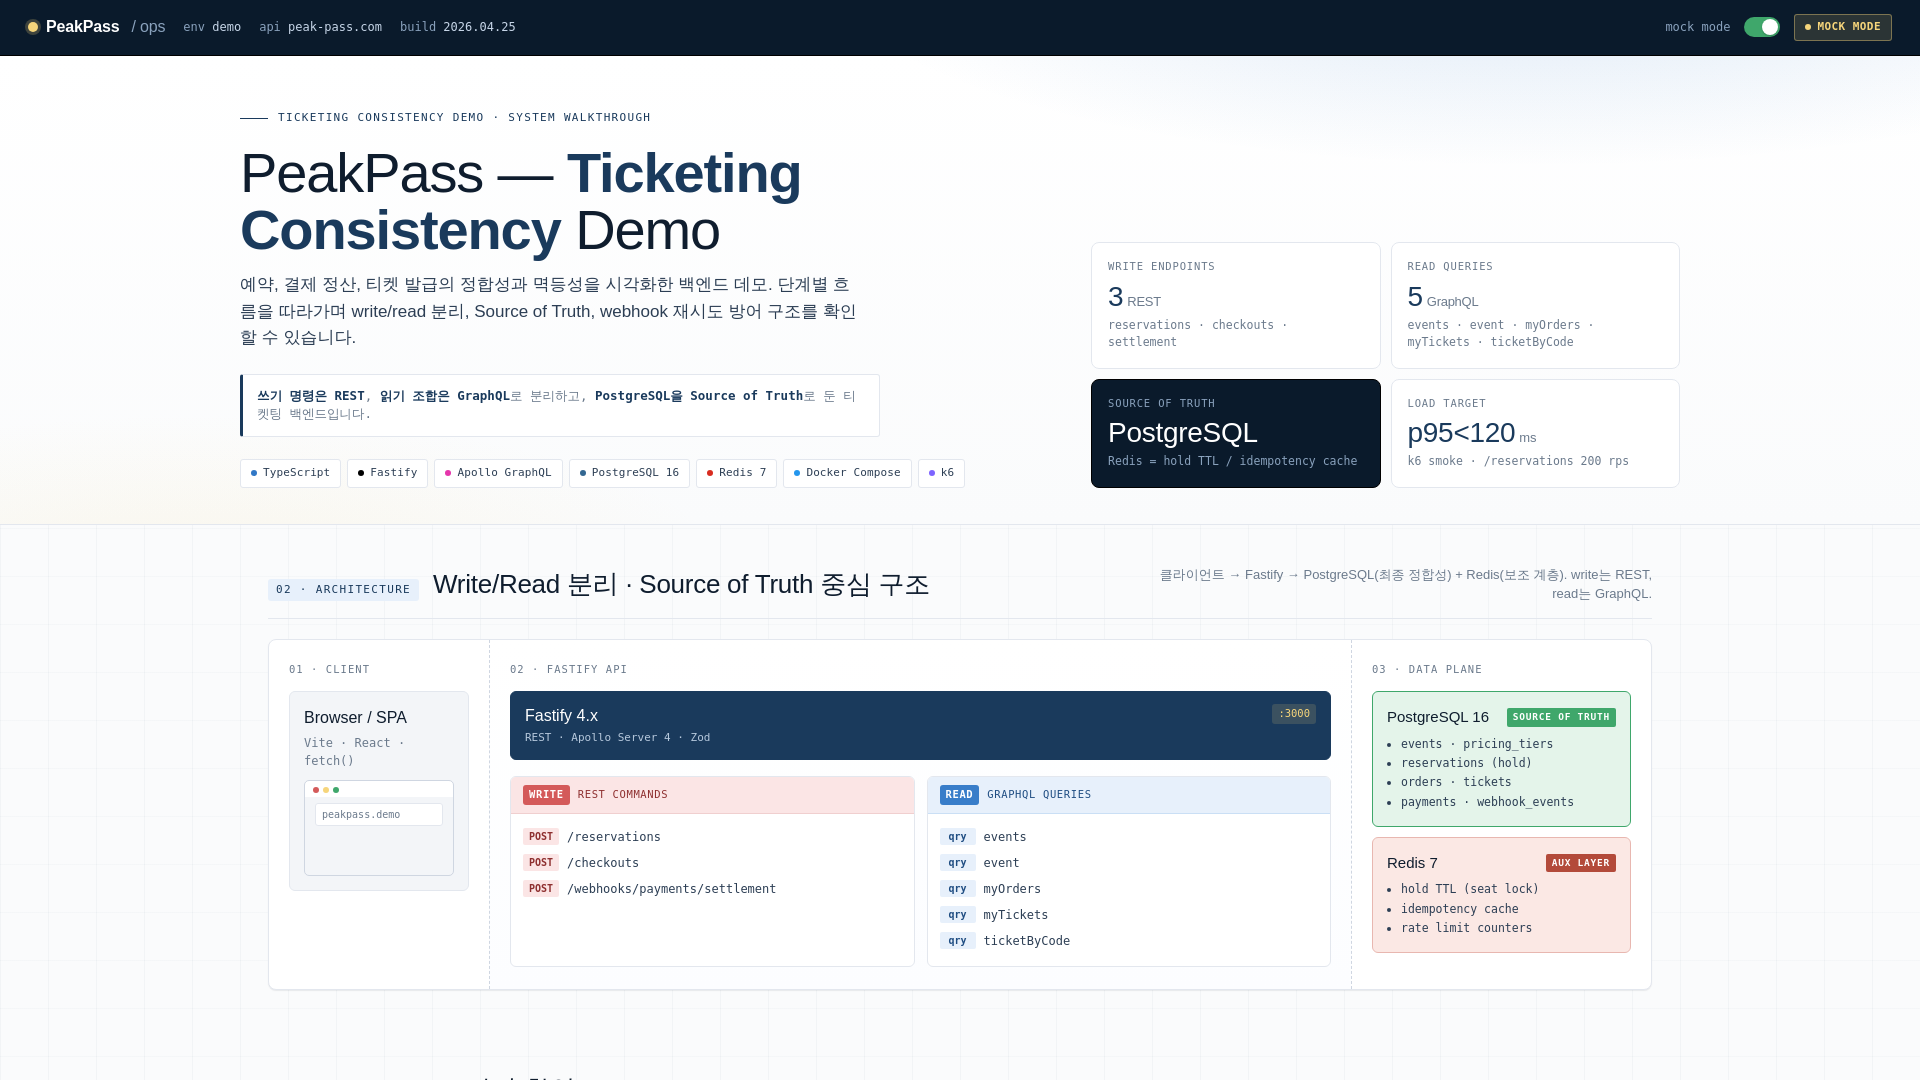Click the Fastify 4.x :3000 port badge
The width and height of the screenshot is (1920, 1080).
click(x=1293, y=714)
